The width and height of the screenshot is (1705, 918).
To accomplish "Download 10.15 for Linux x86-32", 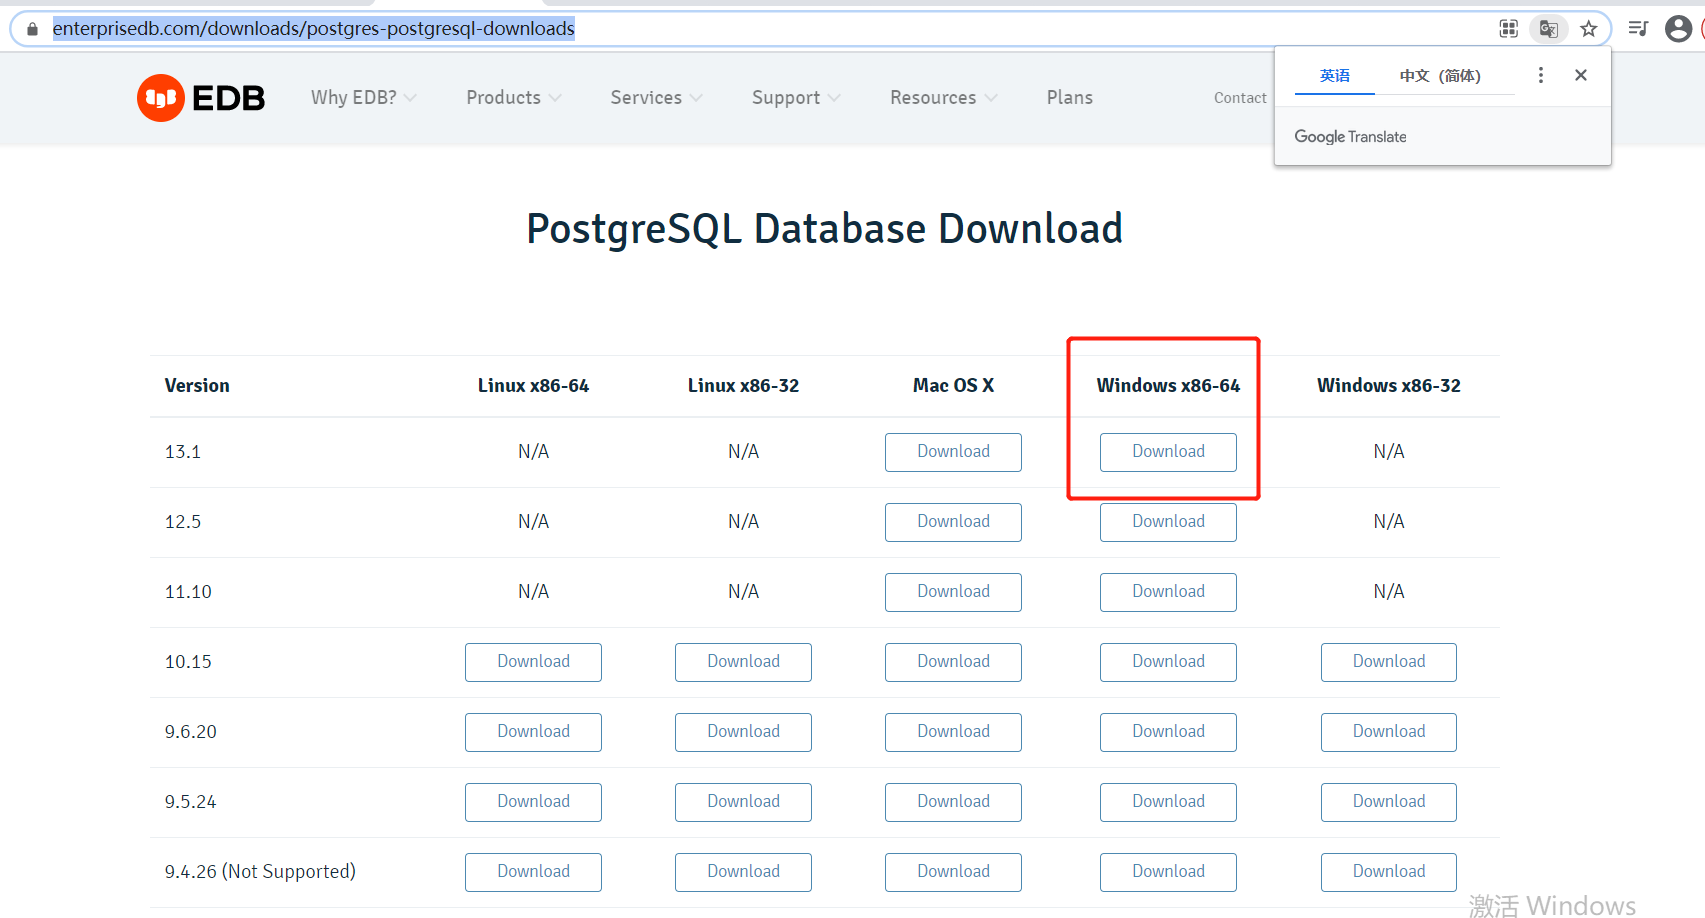I will click(743, 662).
